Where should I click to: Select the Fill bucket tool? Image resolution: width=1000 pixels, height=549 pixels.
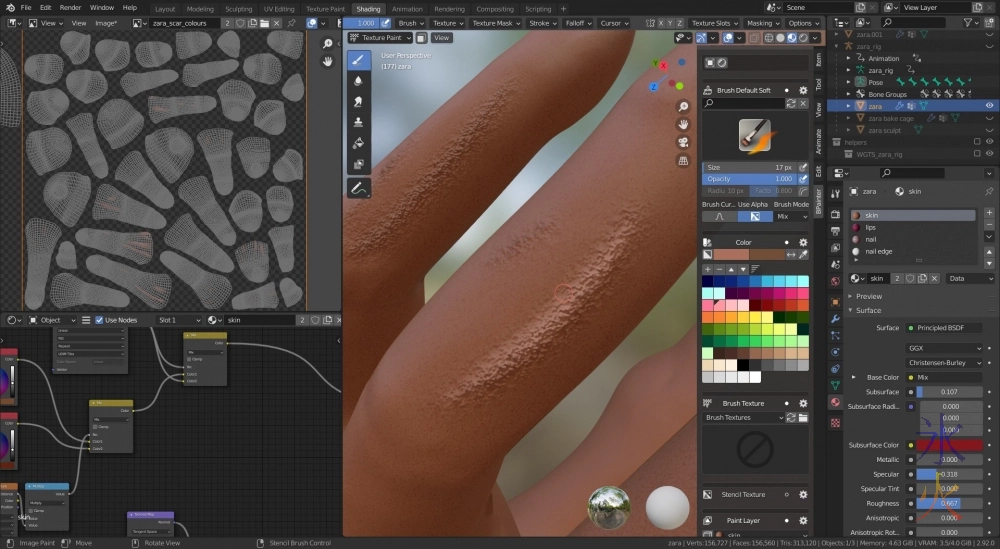(x=358, y=144)
